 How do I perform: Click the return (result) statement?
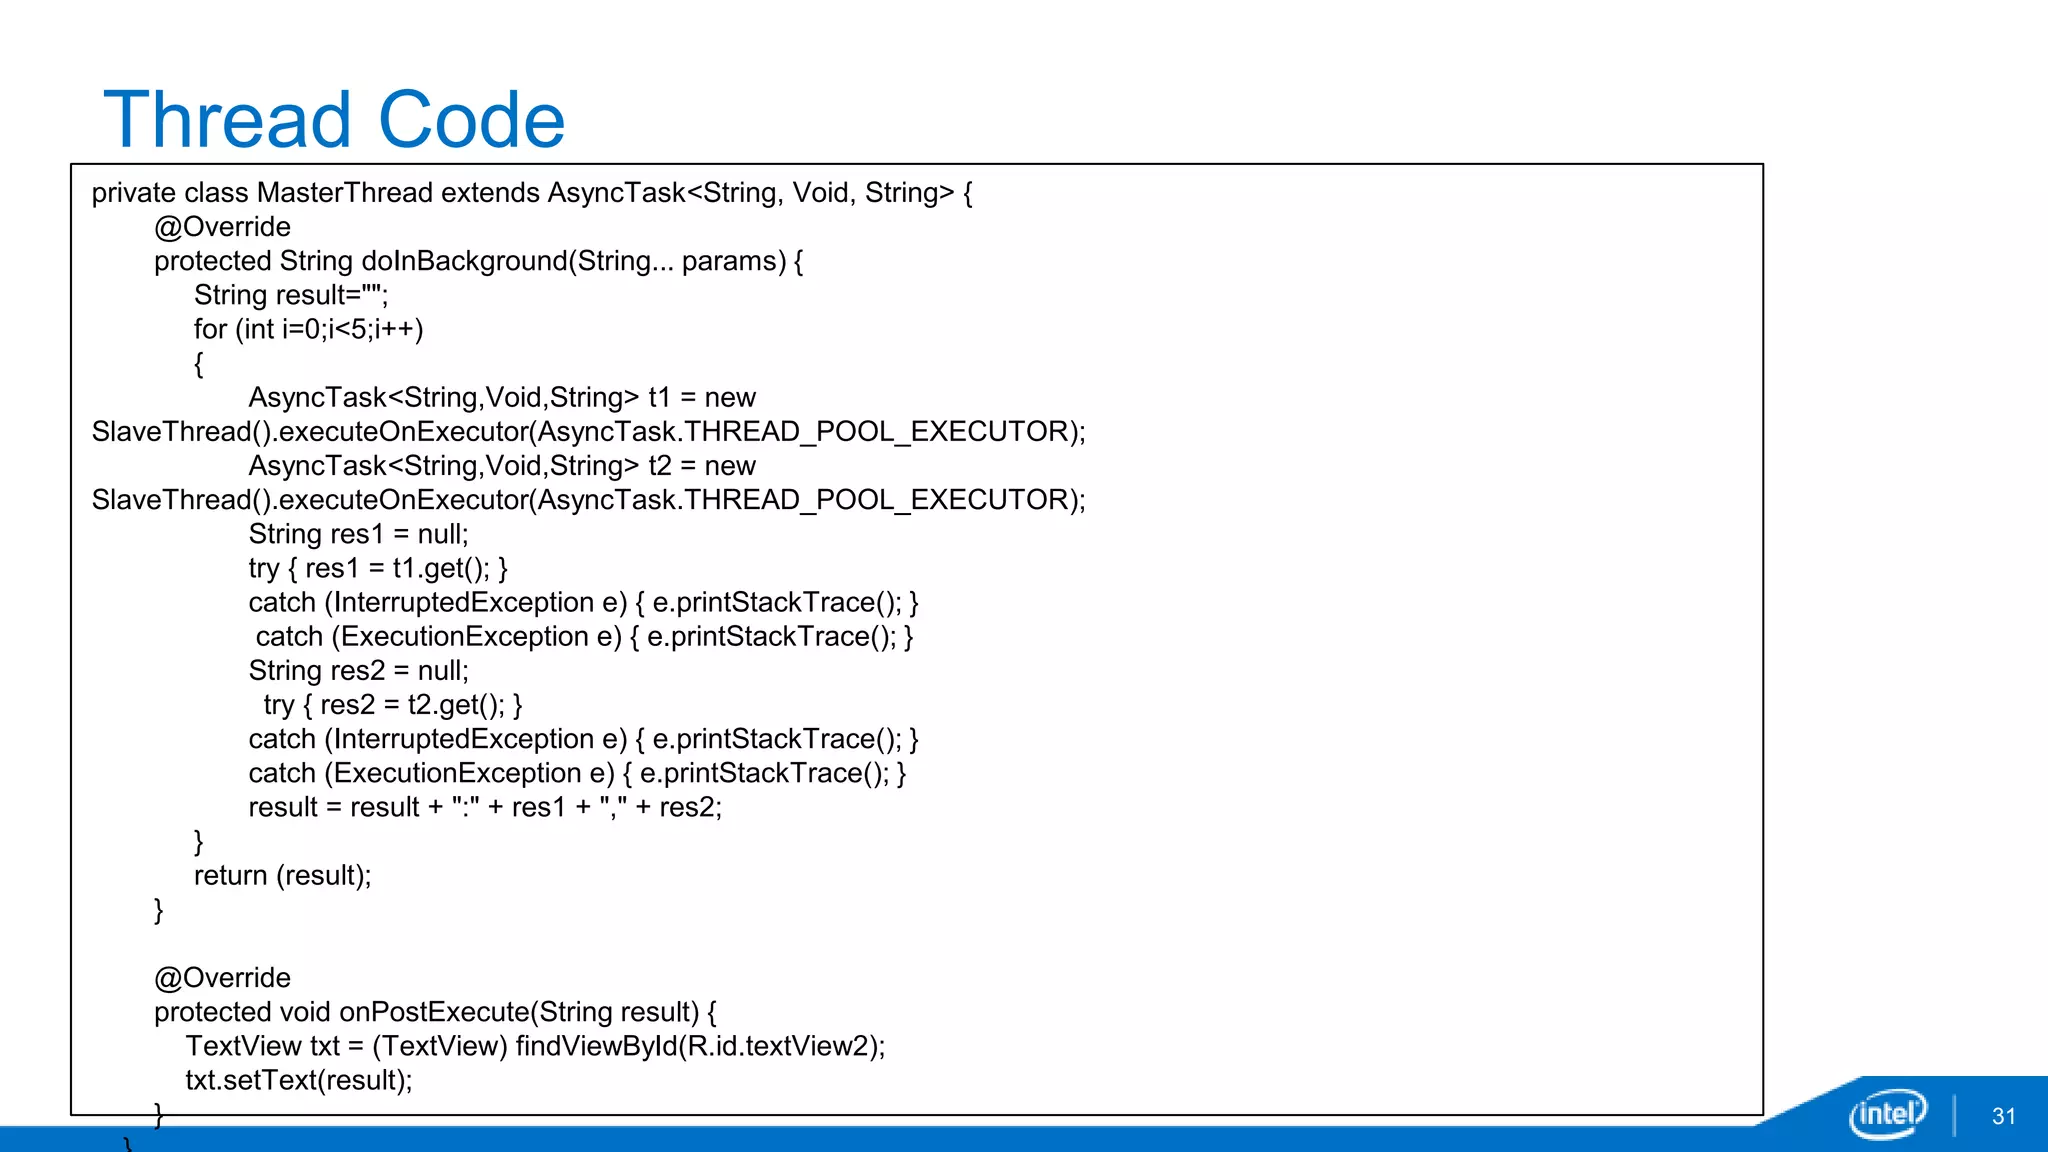(x=282, y=876)
